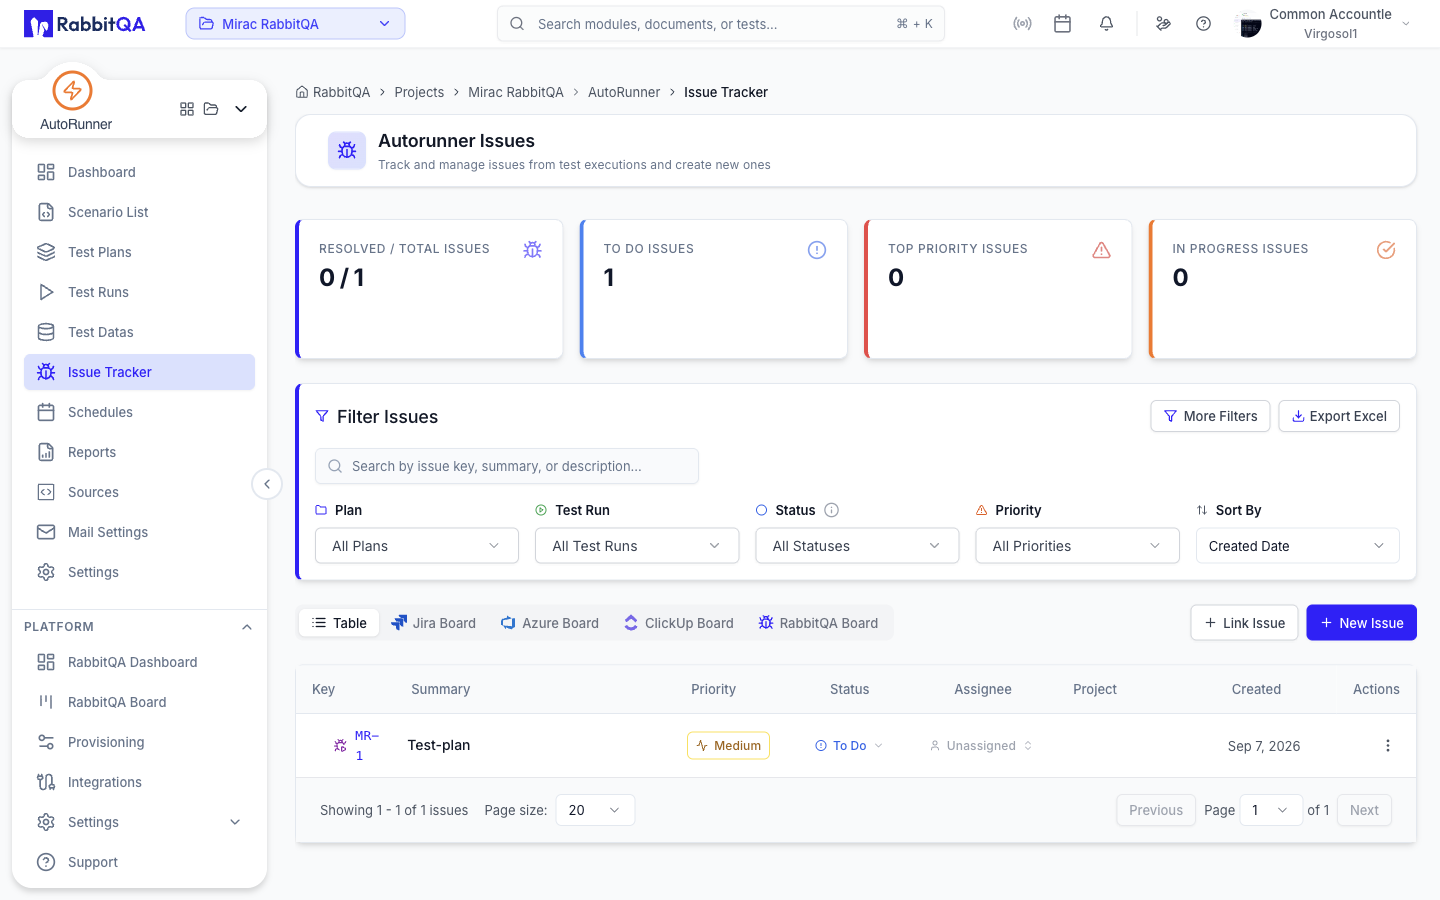Screen dimensions: 1440x900
Task: Click Export Excel button
Action: (1339, 416)
